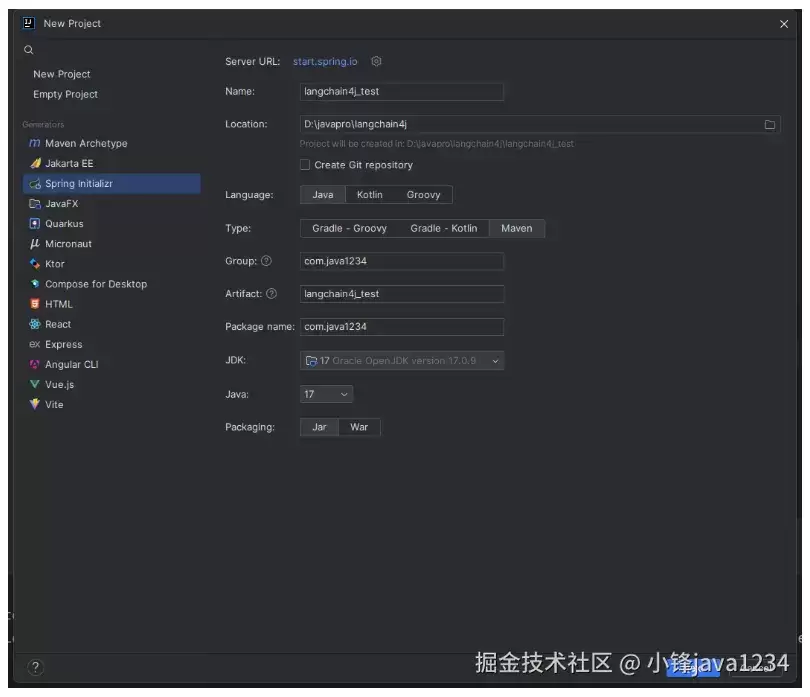Click the Vue.js icon
The image size is (810, 697).
tap(35, 384)
